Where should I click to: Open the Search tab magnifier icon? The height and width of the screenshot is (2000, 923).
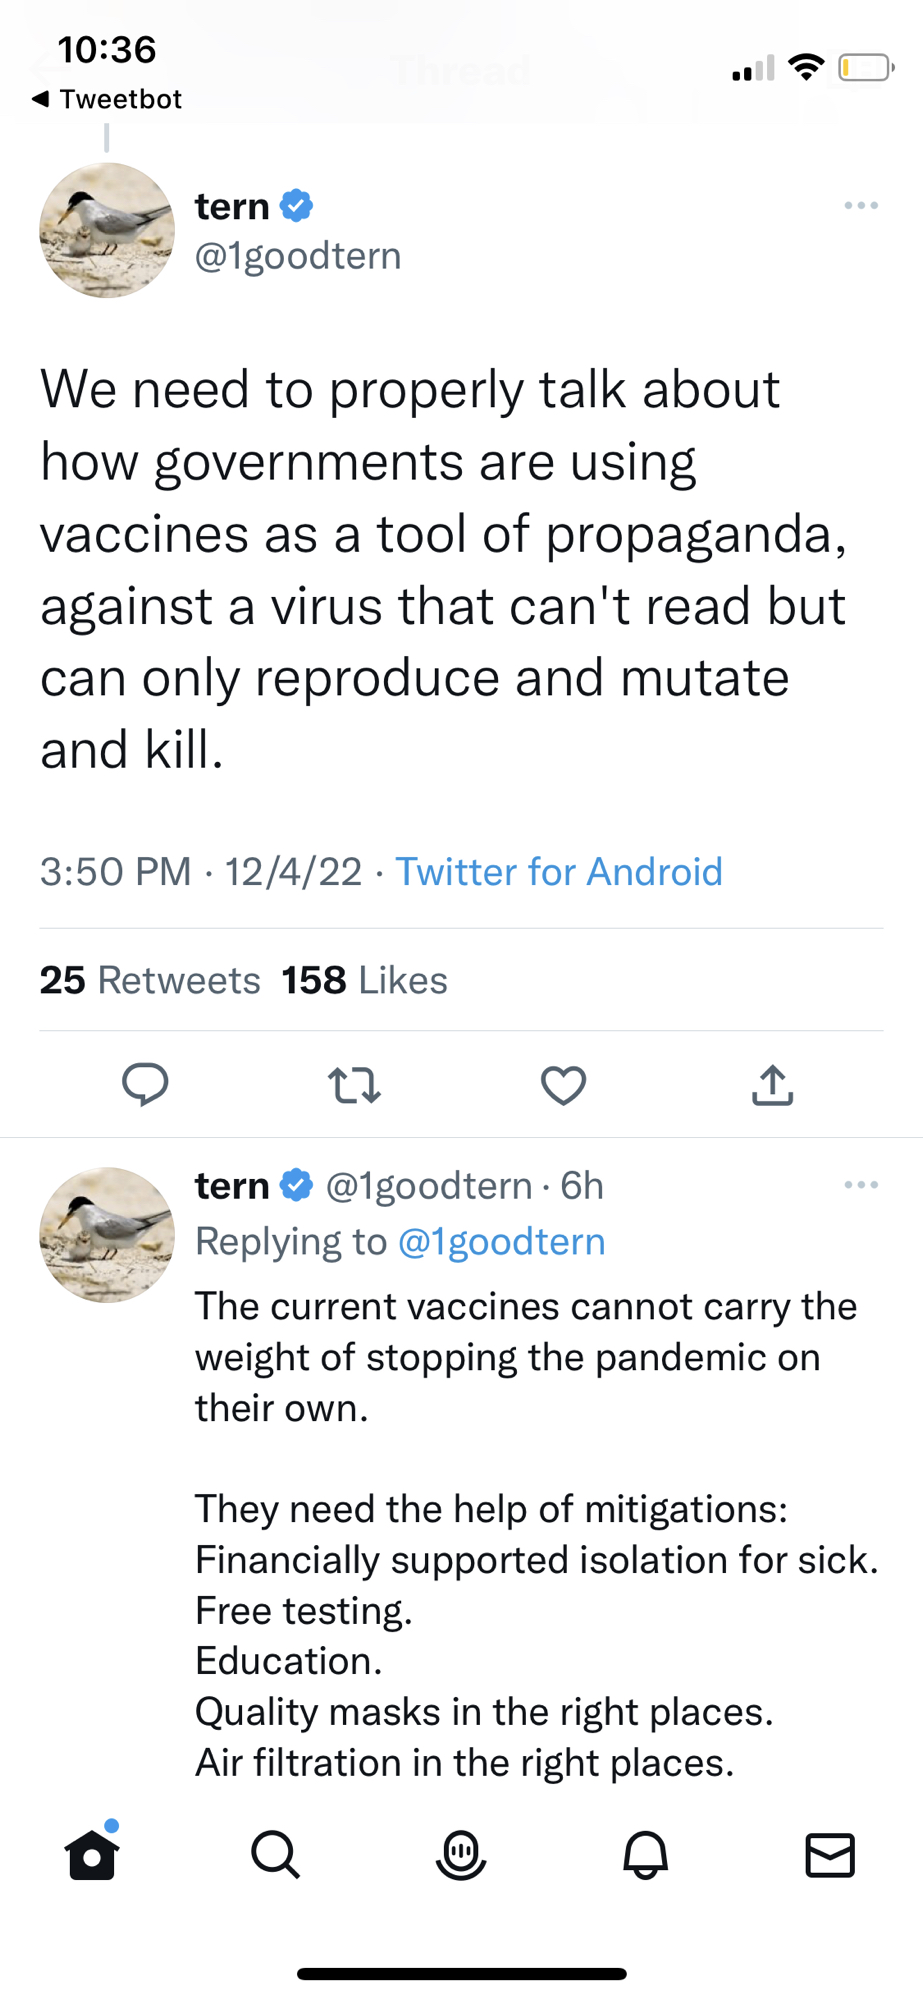[x=275, y=1855]
